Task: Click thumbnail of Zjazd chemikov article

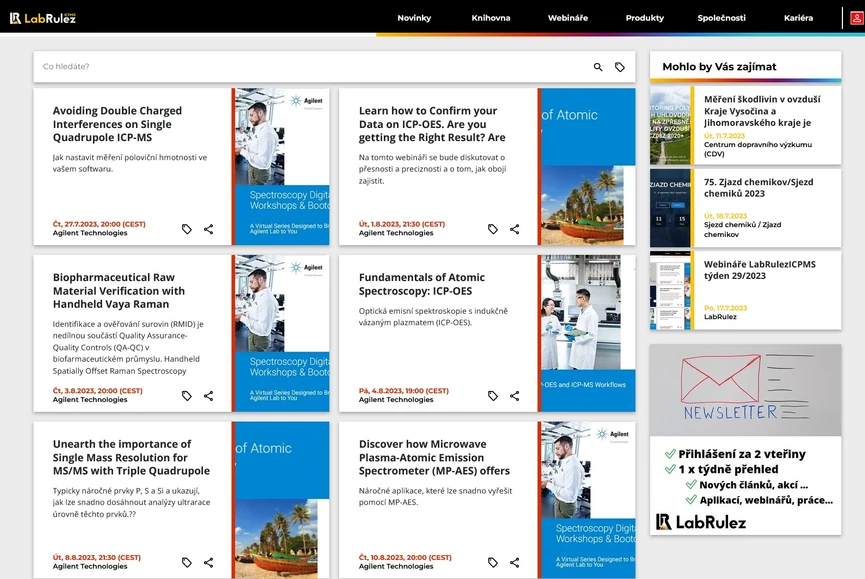Action: (671, 208)
